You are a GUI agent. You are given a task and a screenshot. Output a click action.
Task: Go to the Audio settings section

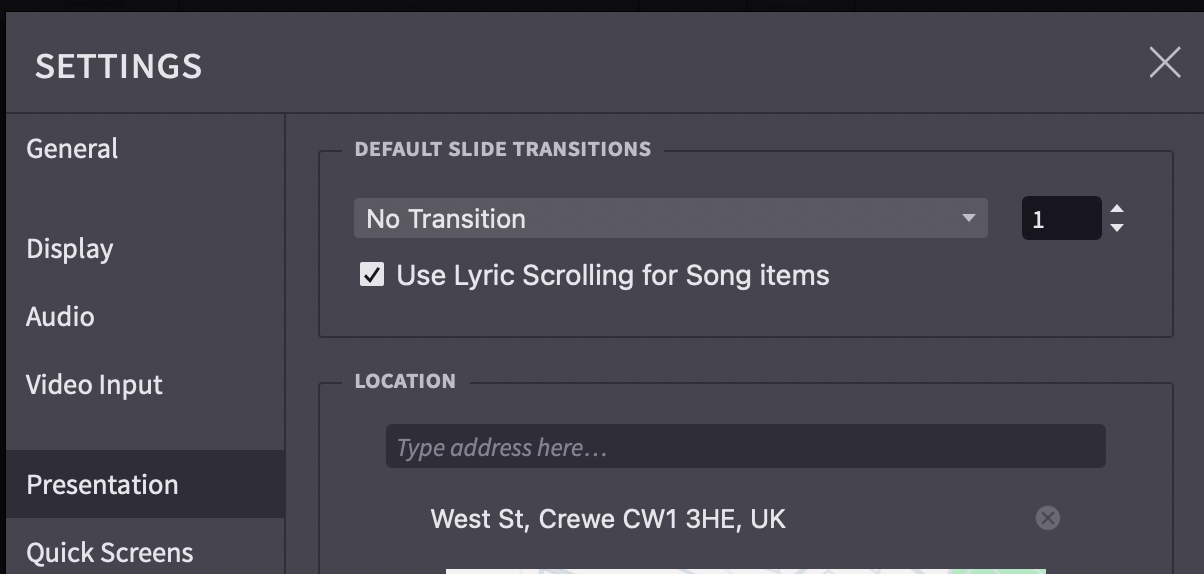click(60, 317)
